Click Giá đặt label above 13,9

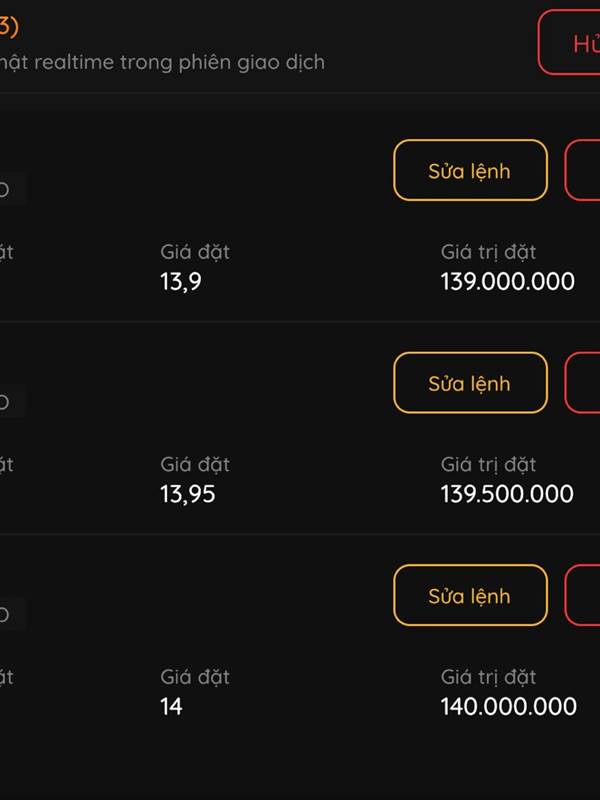195,252
